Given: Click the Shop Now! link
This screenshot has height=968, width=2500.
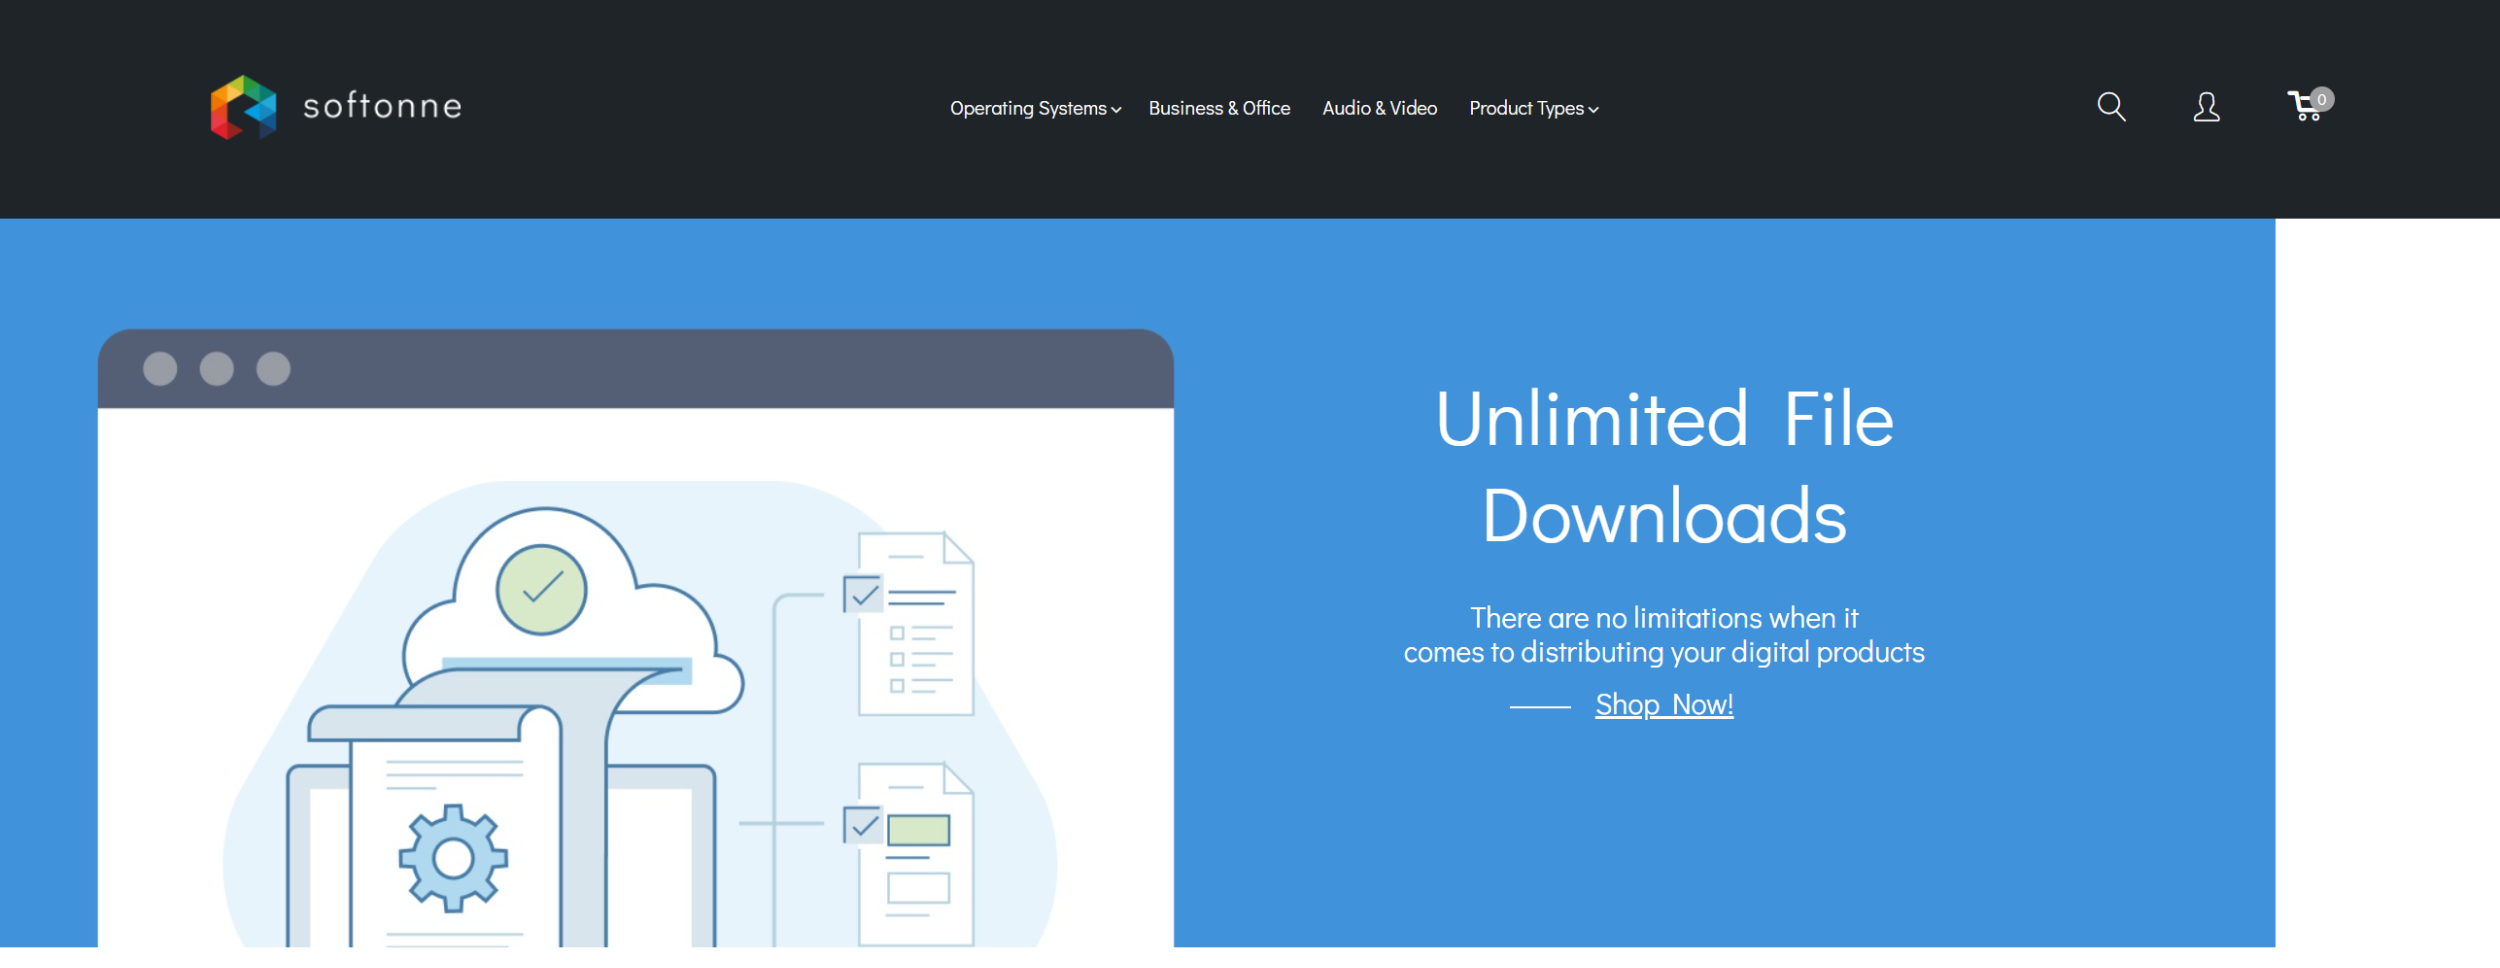Looking at the screenshot, I should click(x=1663, y=704).
